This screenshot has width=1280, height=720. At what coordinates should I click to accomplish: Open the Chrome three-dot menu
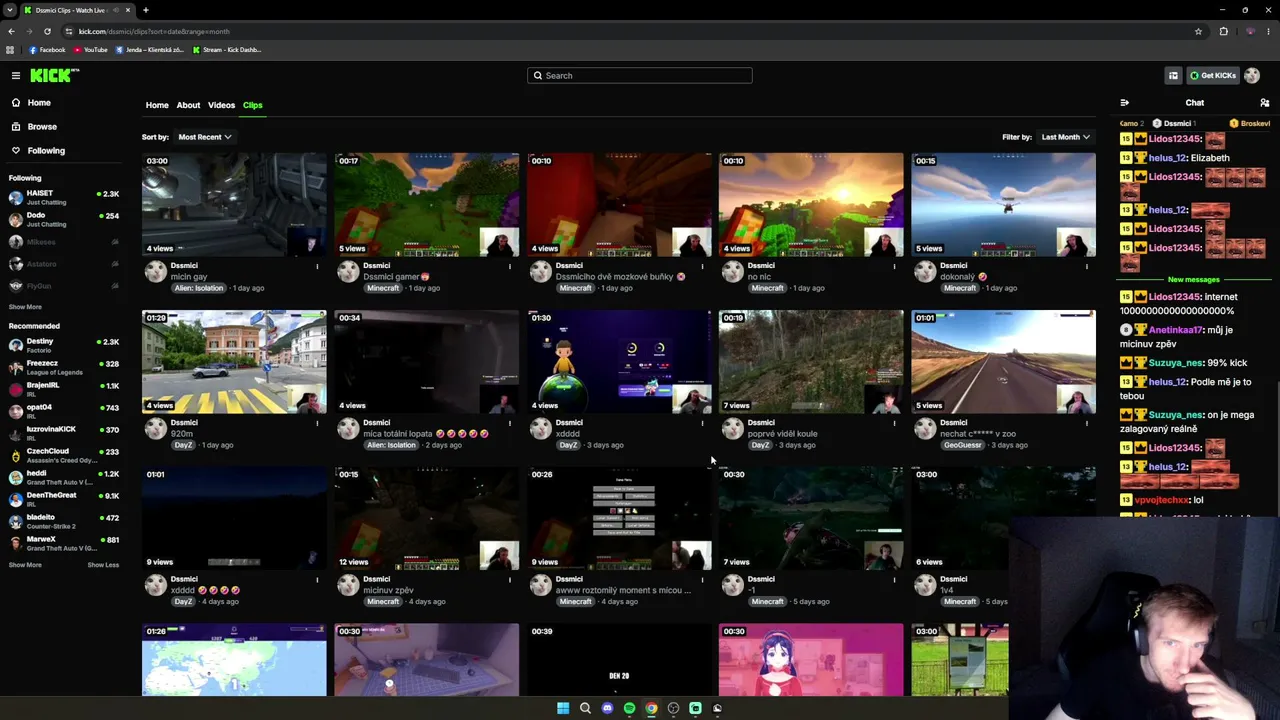pos(1269,31)
